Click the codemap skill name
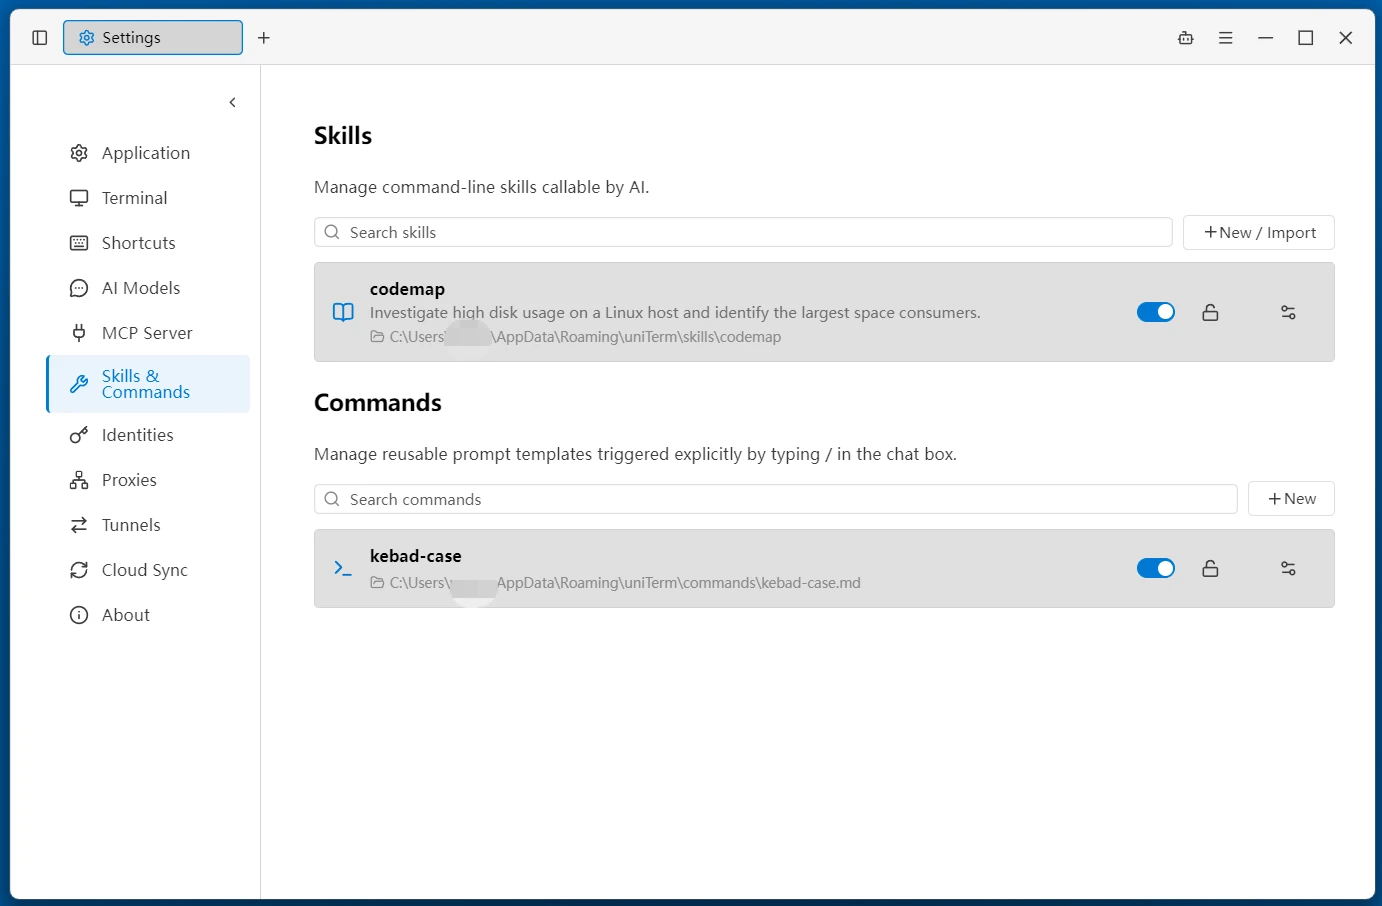Screen dimensions: 1382x906 (x=407, y=289)
